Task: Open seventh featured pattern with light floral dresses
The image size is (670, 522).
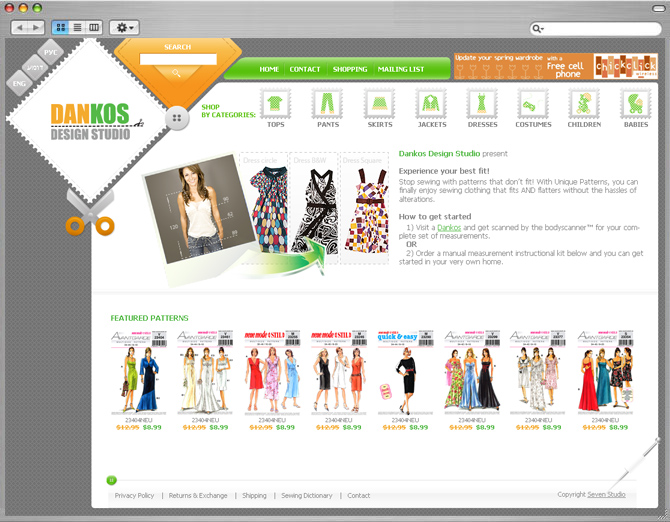Action: [x=538, y=372]
